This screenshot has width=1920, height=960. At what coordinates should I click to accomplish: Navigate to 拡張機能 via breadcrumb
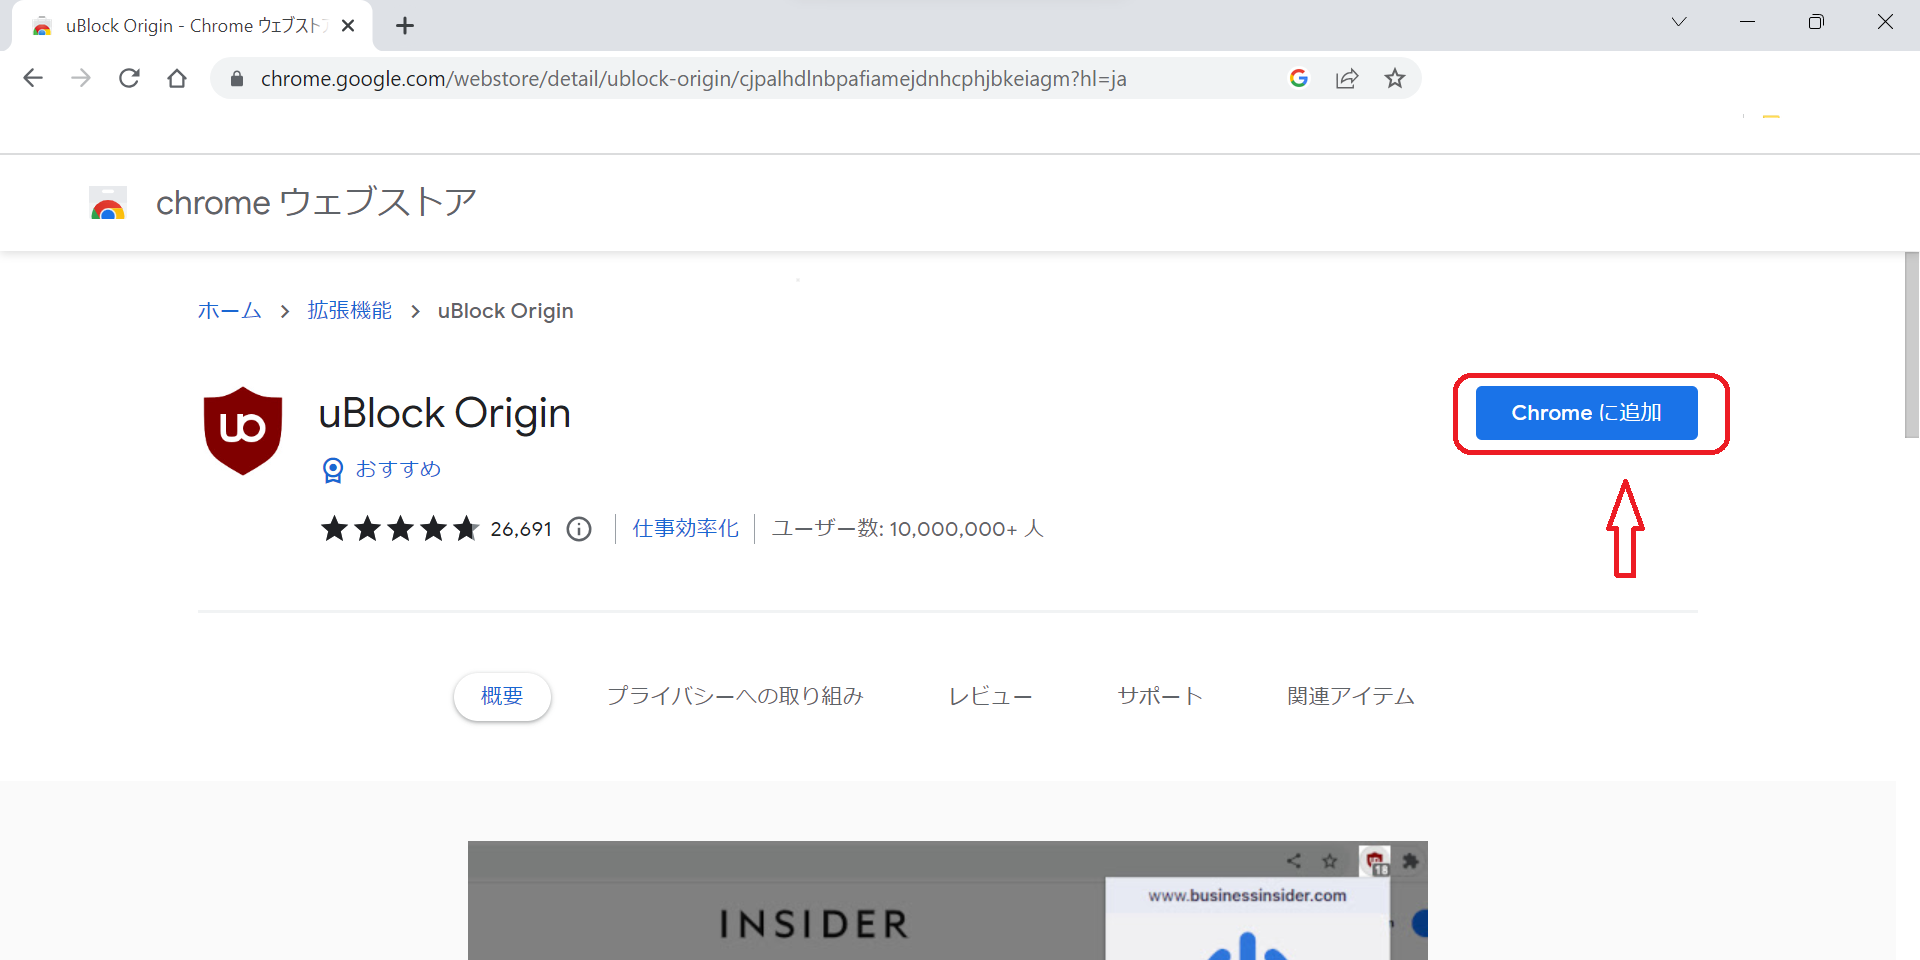[x=349, y=310]
